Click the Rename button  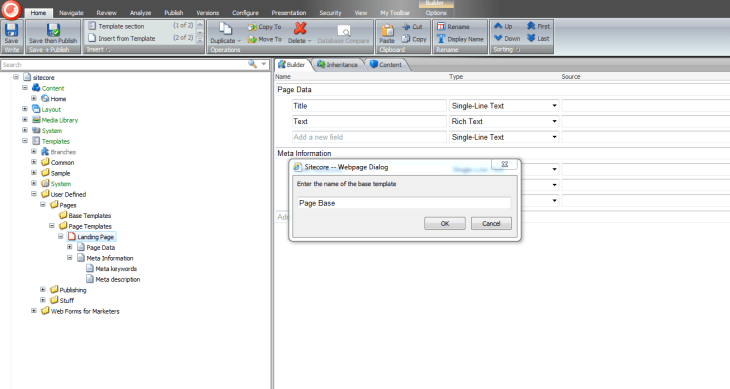tap(453, 27)
